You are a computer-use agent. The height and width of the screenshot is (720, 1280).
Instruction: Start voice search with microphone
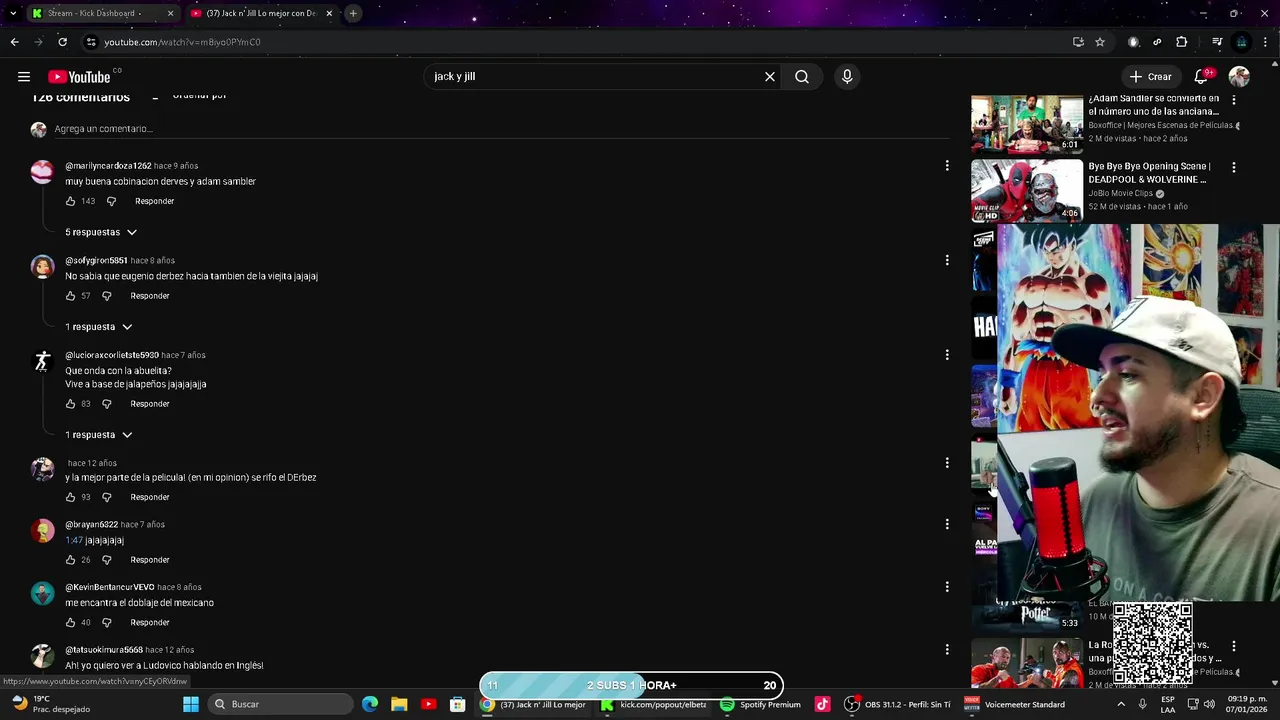coord(847,77)
